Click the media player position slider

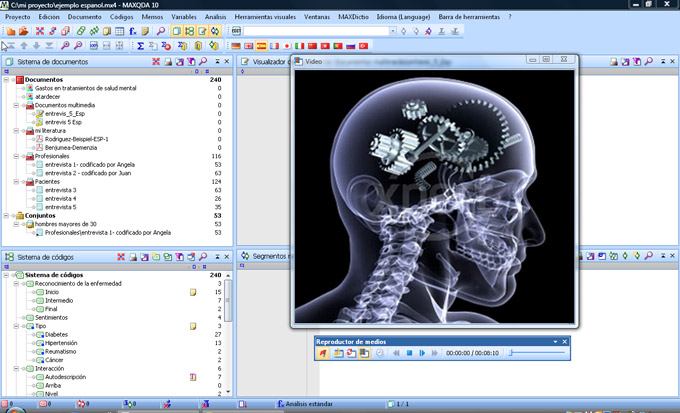point(537,353)
